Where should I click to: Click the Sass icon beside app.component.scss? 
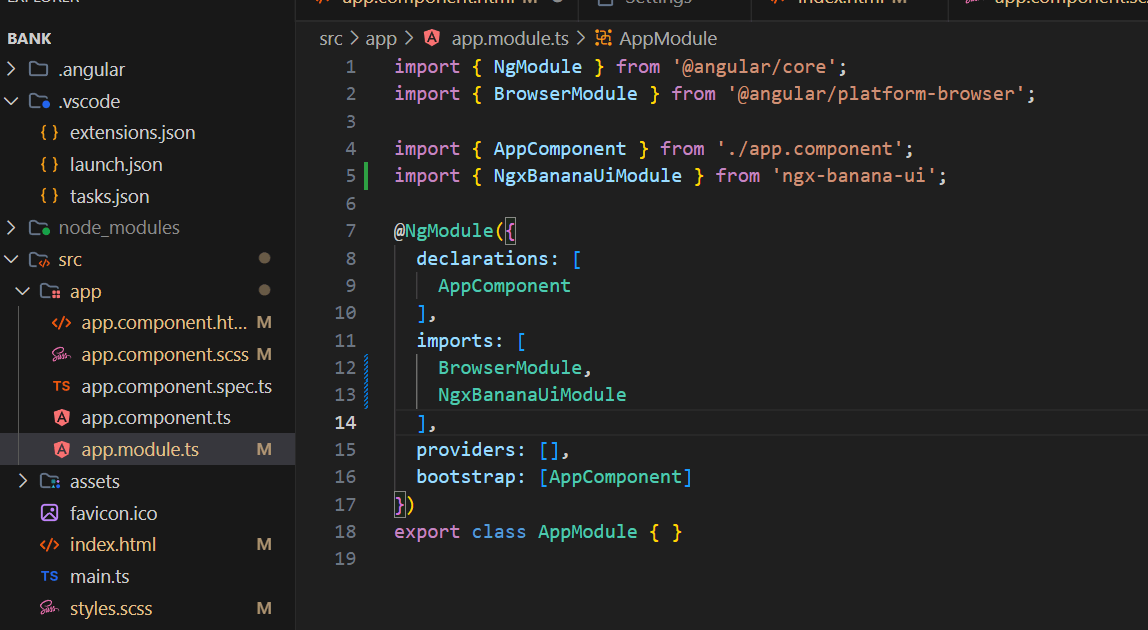(x=62, y=355)
